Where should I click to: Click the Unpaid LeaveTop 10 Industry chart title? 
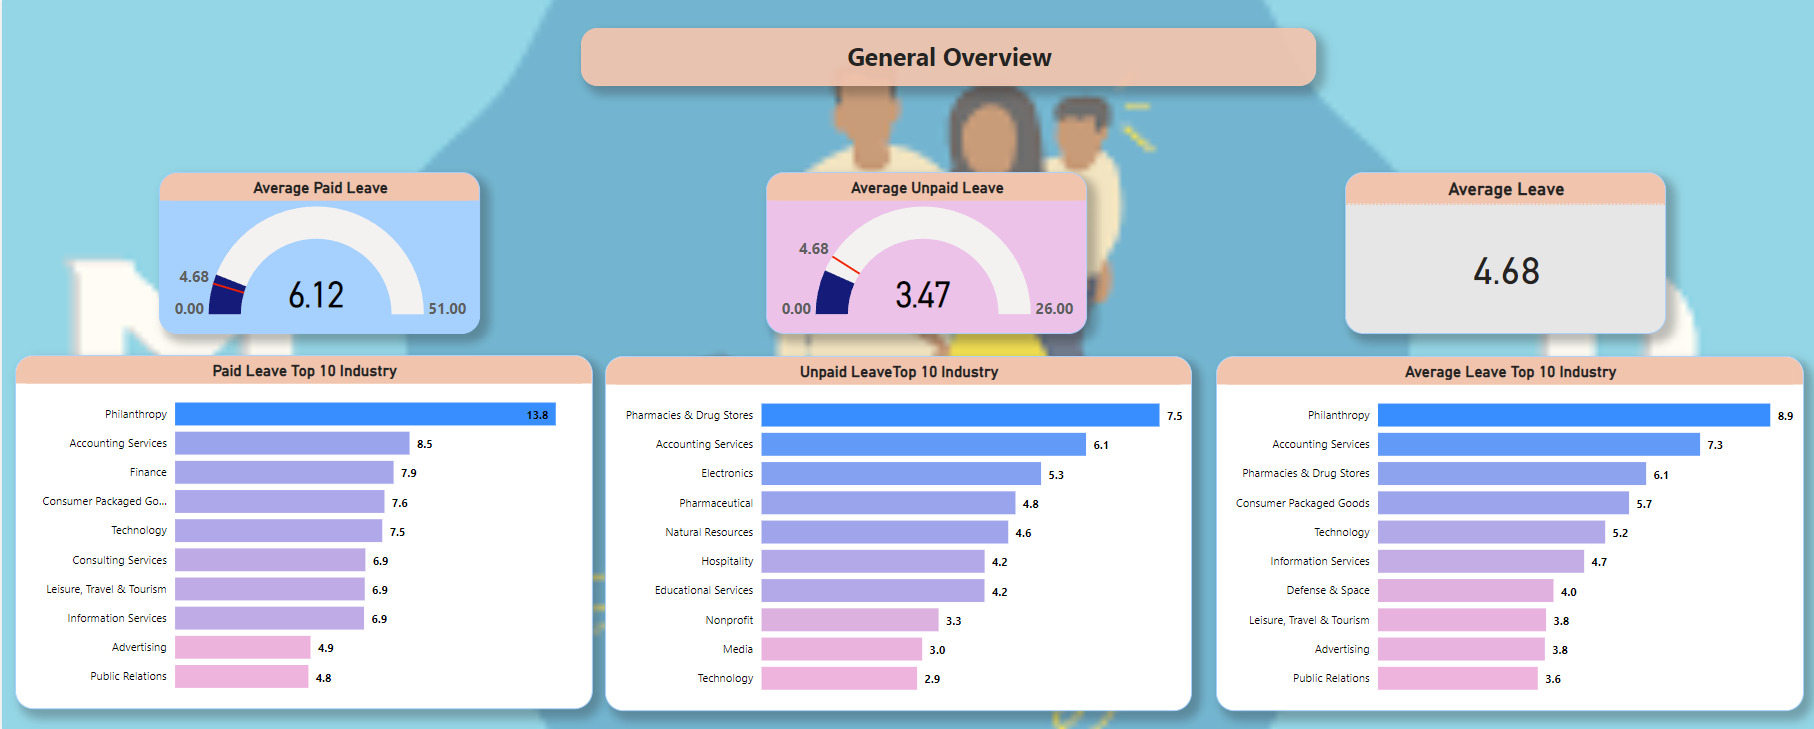(x=898, y=372)
